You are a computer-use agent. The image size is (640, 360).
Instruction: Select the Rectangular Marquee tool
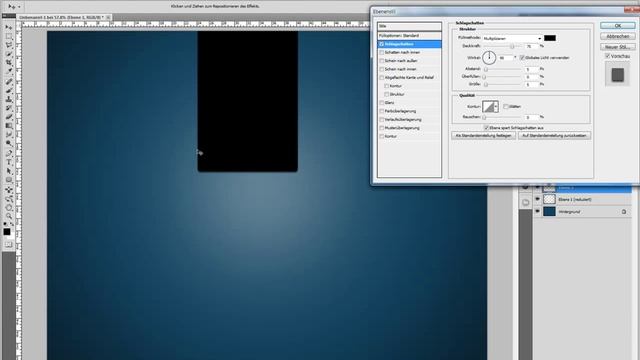[x=9, y=36]
